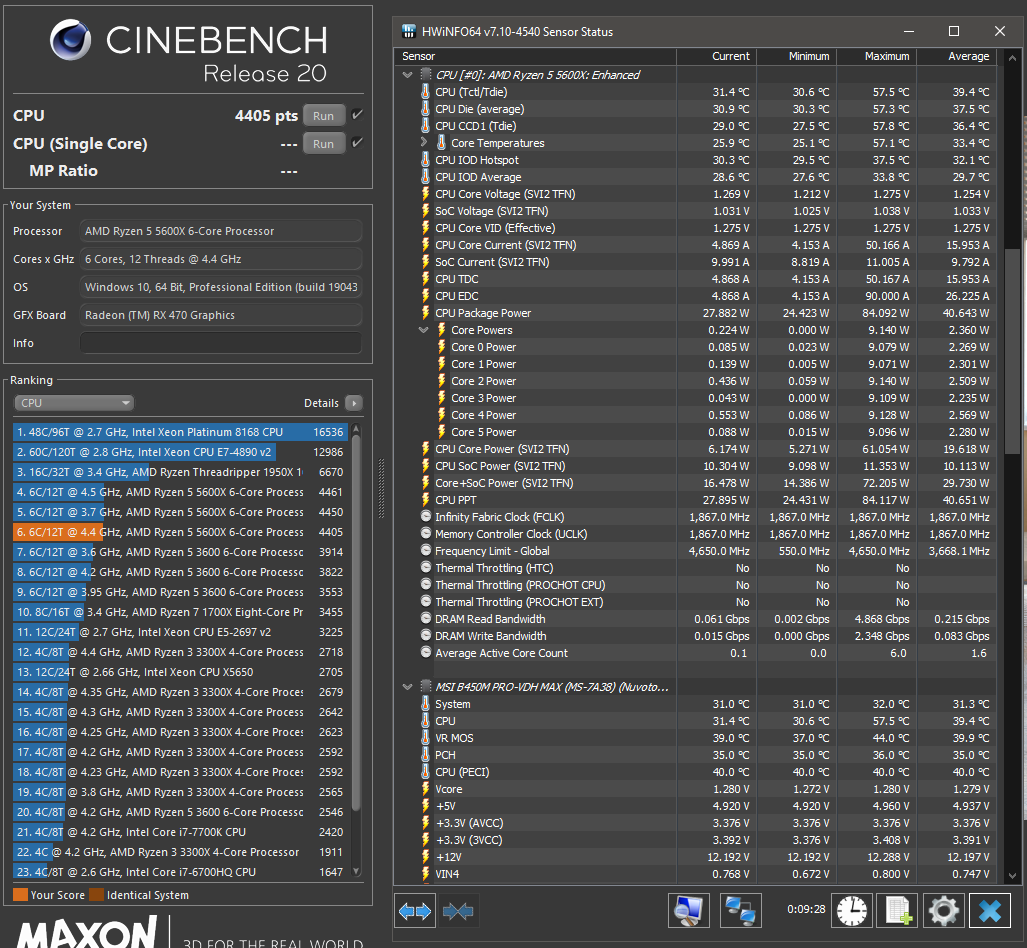Screen dimensions: 1027x948
Task: Click clock icon for Memory Controller Clock
Action: point(426,534)
